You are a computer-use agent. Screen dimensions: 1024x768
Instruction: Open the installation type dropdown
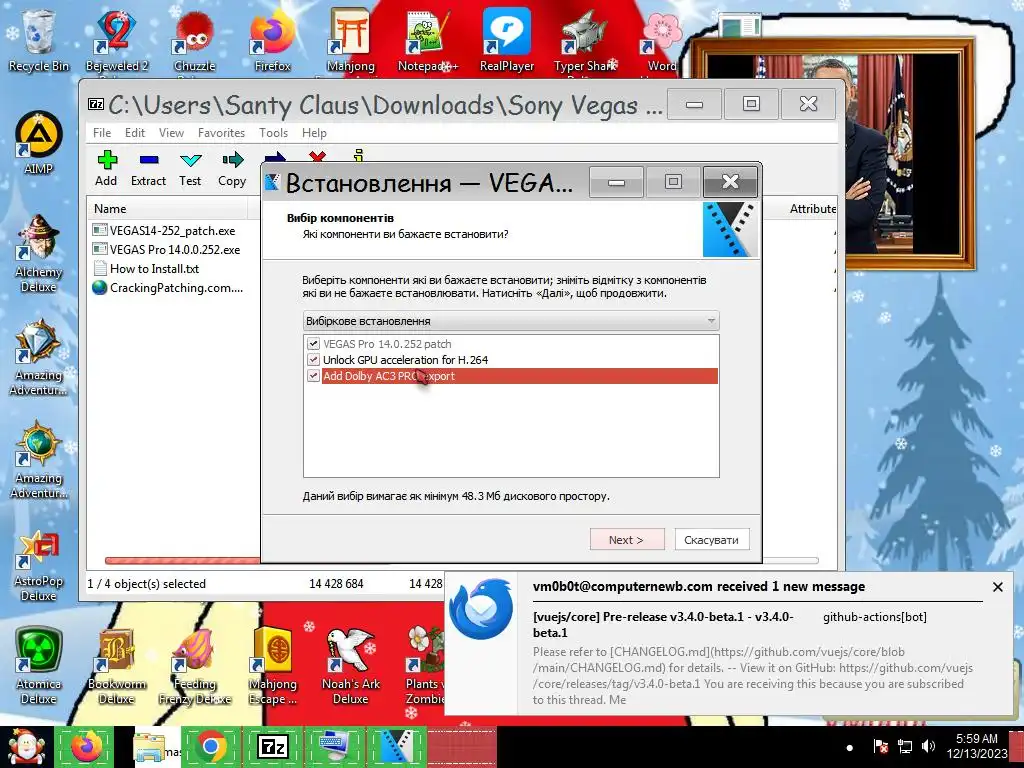[511, 321]
